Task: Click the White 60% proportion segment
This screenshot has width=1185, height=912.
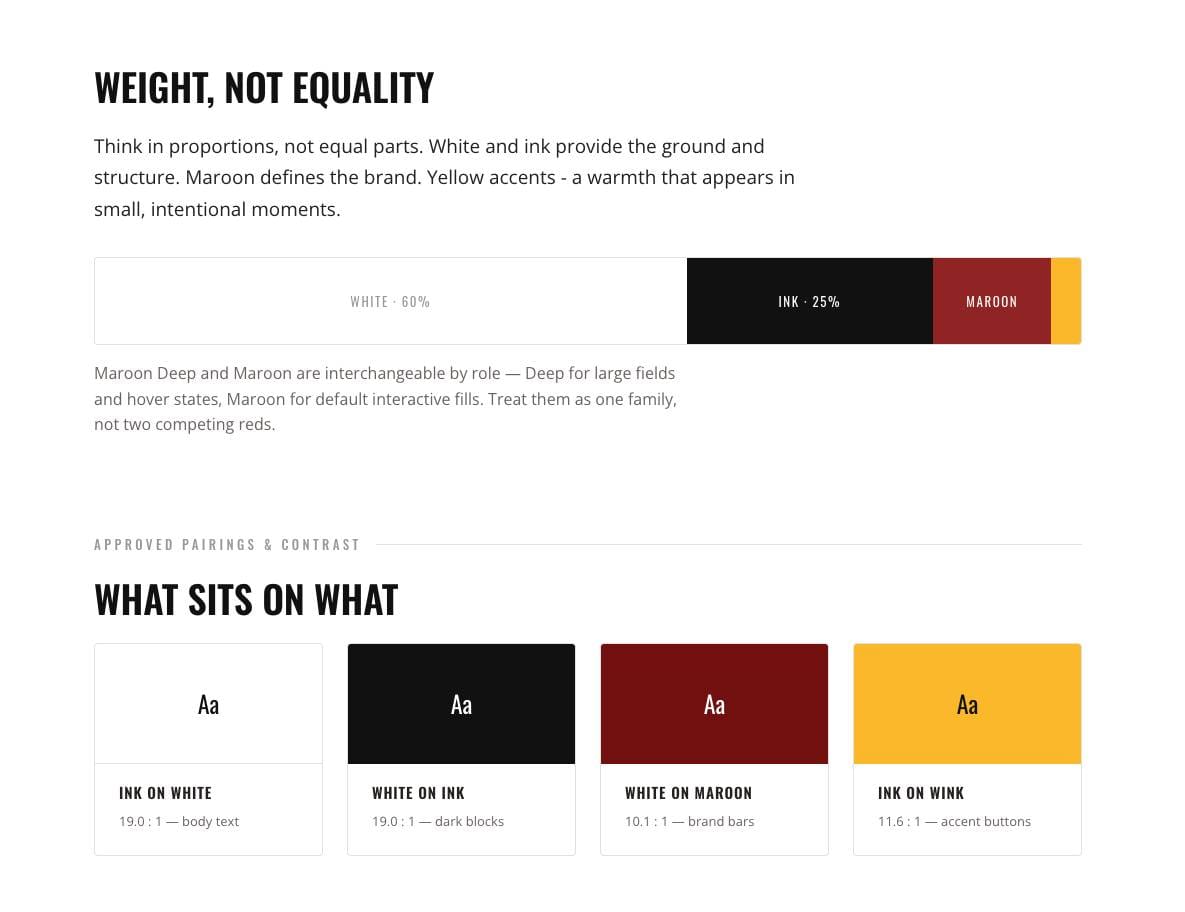Action: [x=391, y=301]
